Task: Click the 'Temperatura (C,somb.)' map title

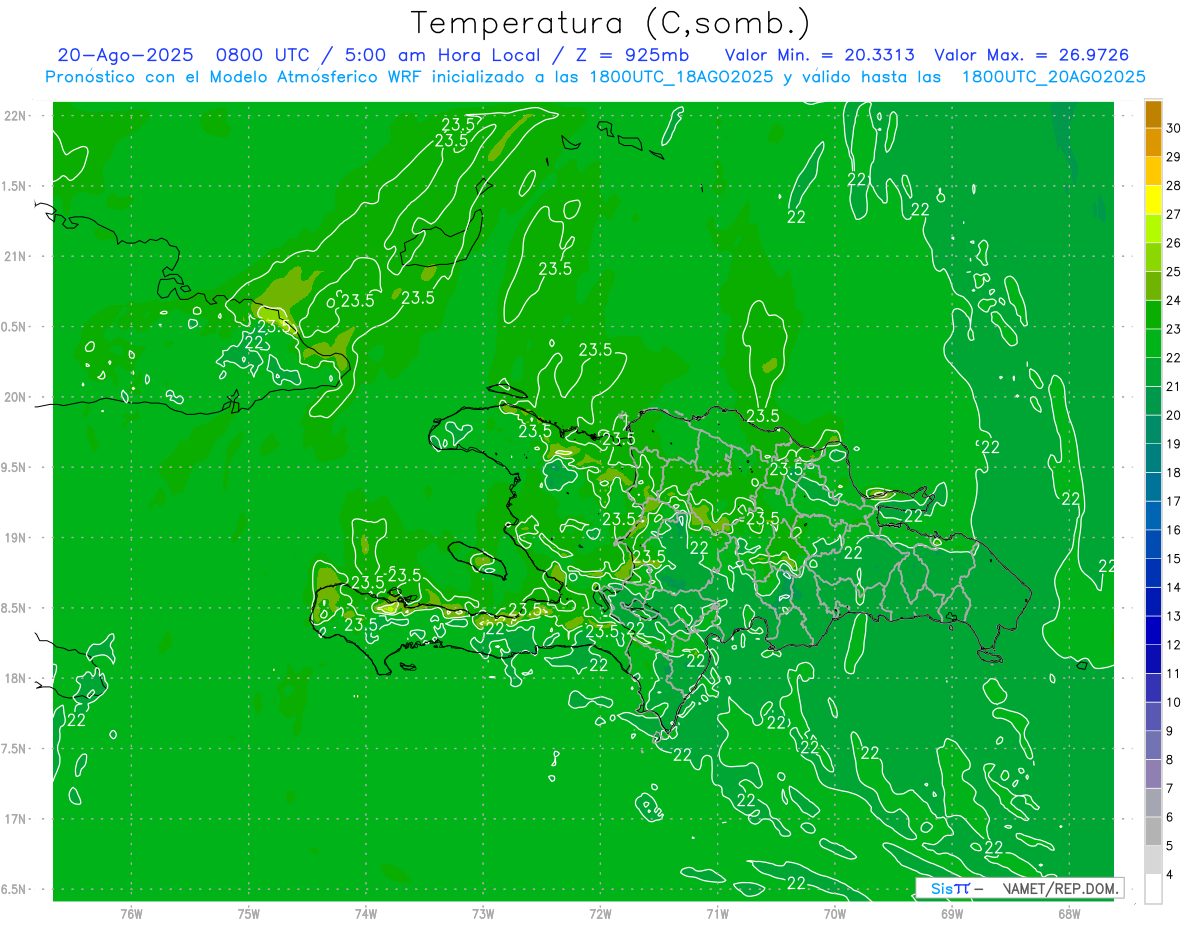Action: tap(611, 24)
